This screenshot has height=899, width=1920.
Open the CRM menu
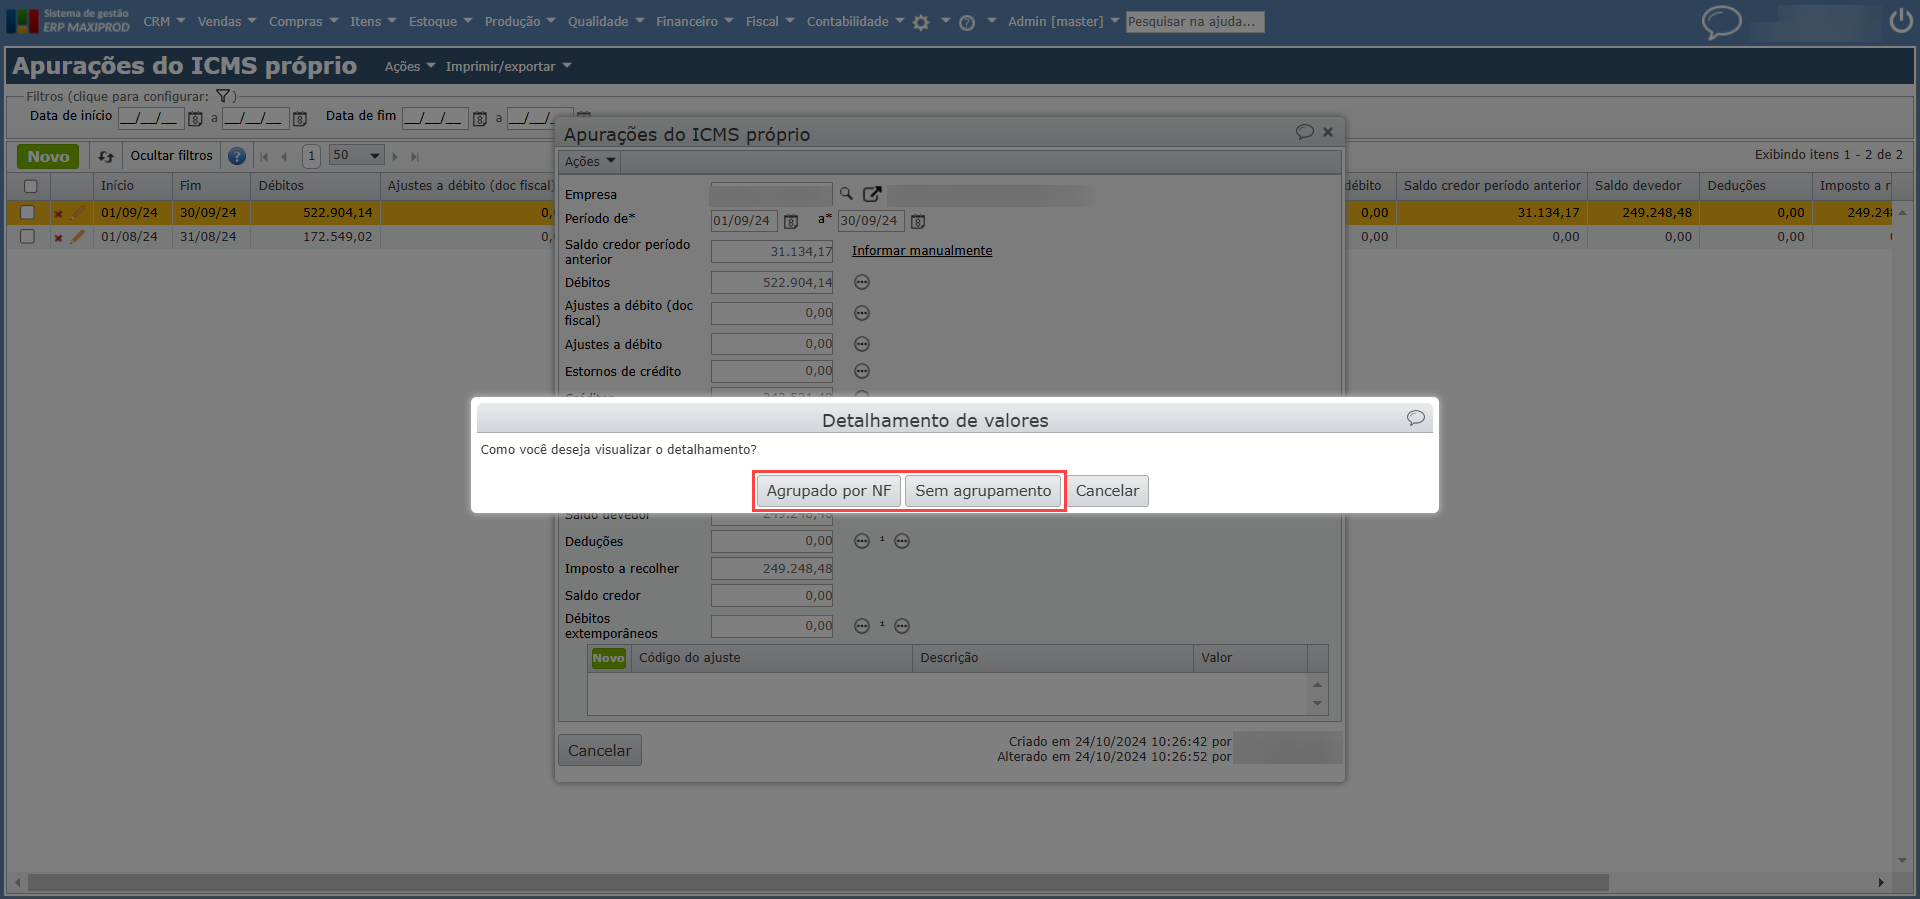(164, 21)
